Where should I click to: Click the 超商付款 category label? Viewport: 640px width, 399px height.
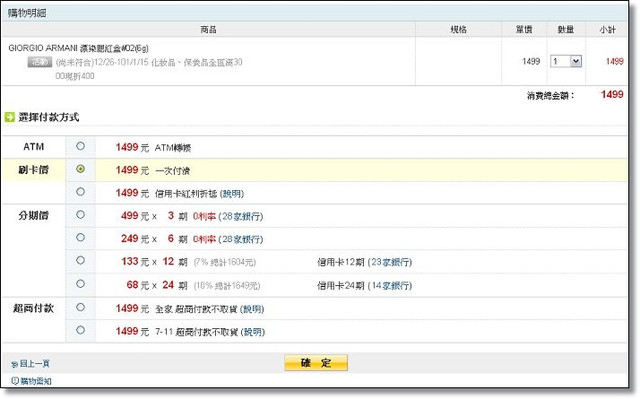click(x=33, y=308)
